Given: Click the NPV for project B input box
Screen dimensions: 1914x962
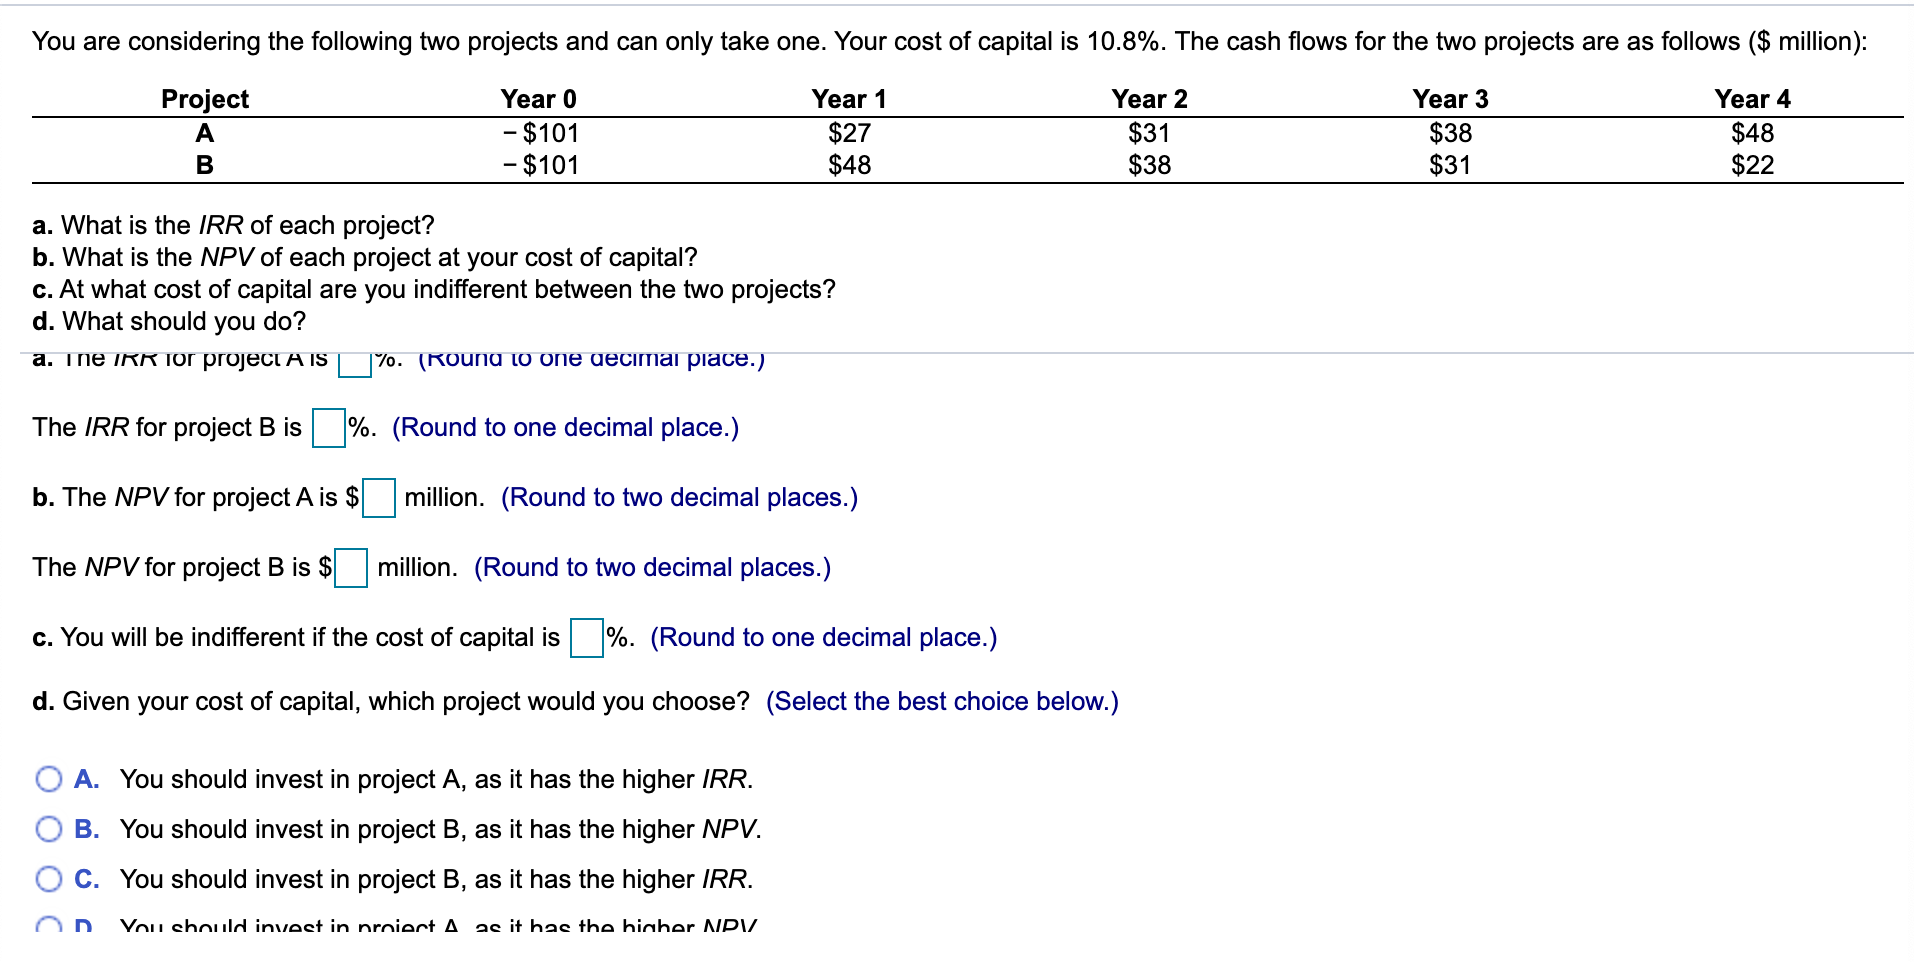Looking at the screenshot, I should (x=351, y=568).
